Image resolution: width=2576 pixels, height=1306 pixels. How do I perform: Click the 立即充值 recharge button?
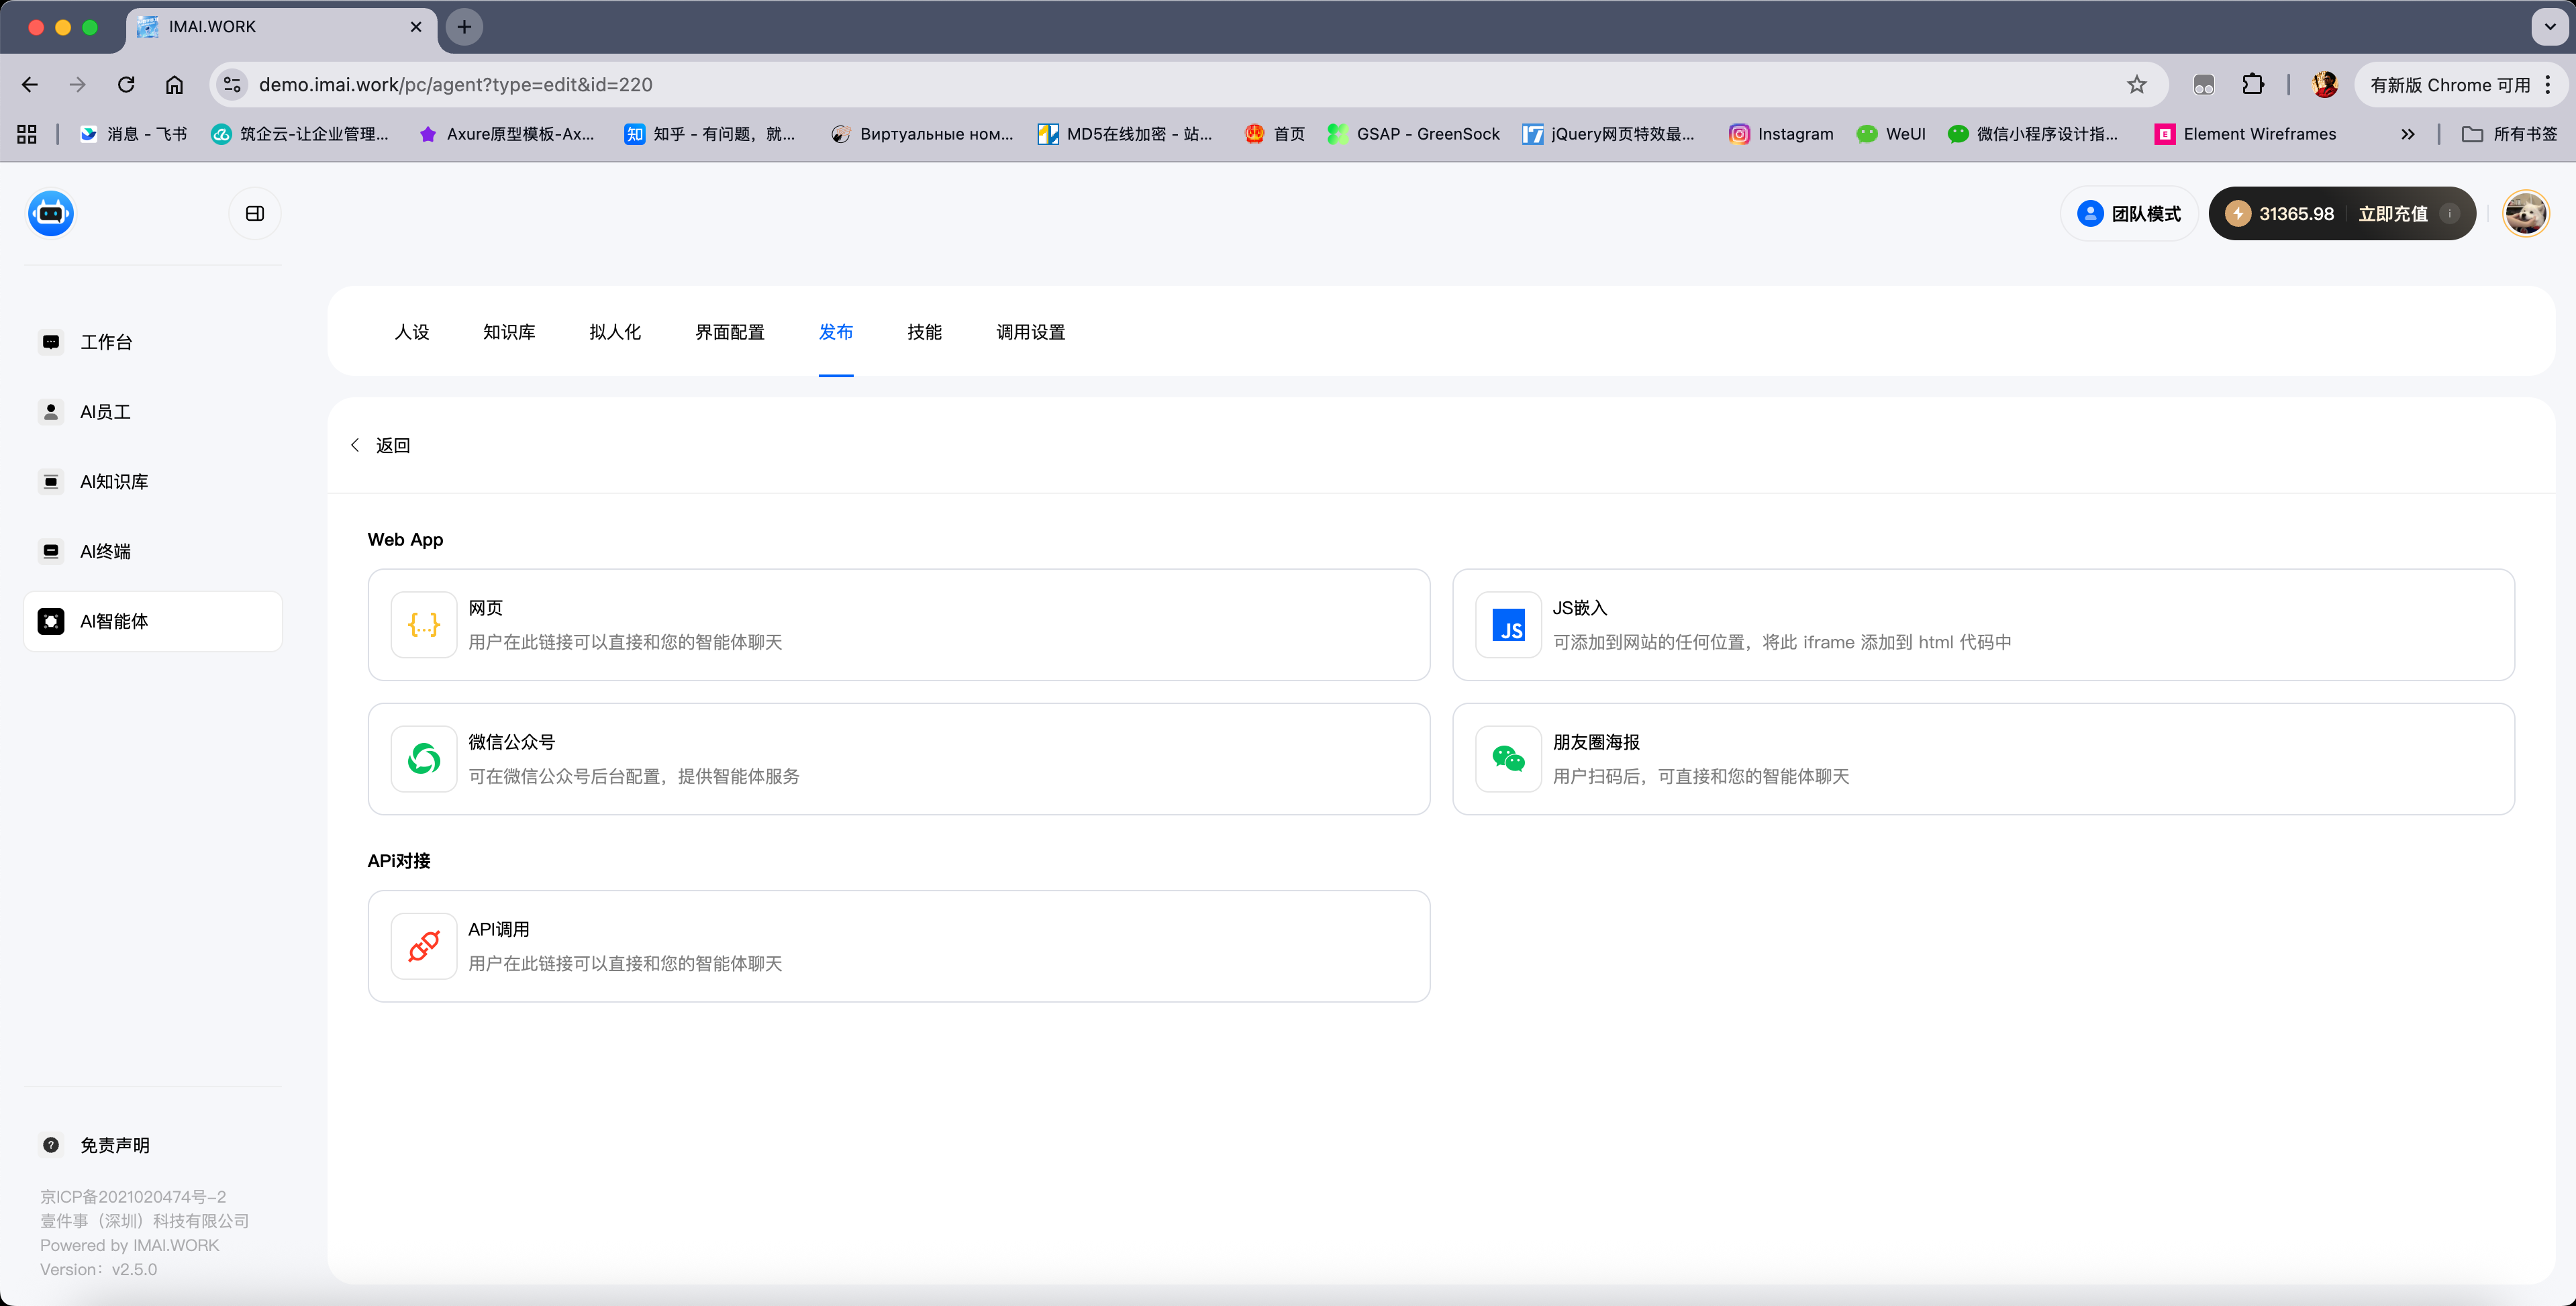pos(2394,213)
